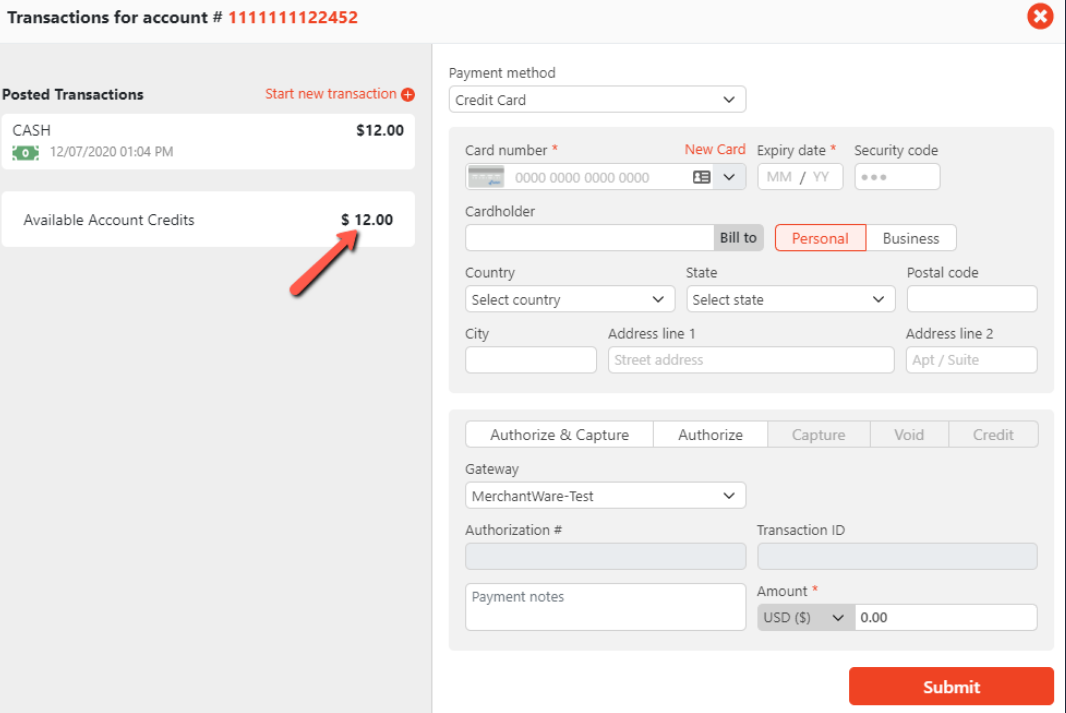Click the Start new transaction link
The image size is (1066, 713).
pos(331,94)
